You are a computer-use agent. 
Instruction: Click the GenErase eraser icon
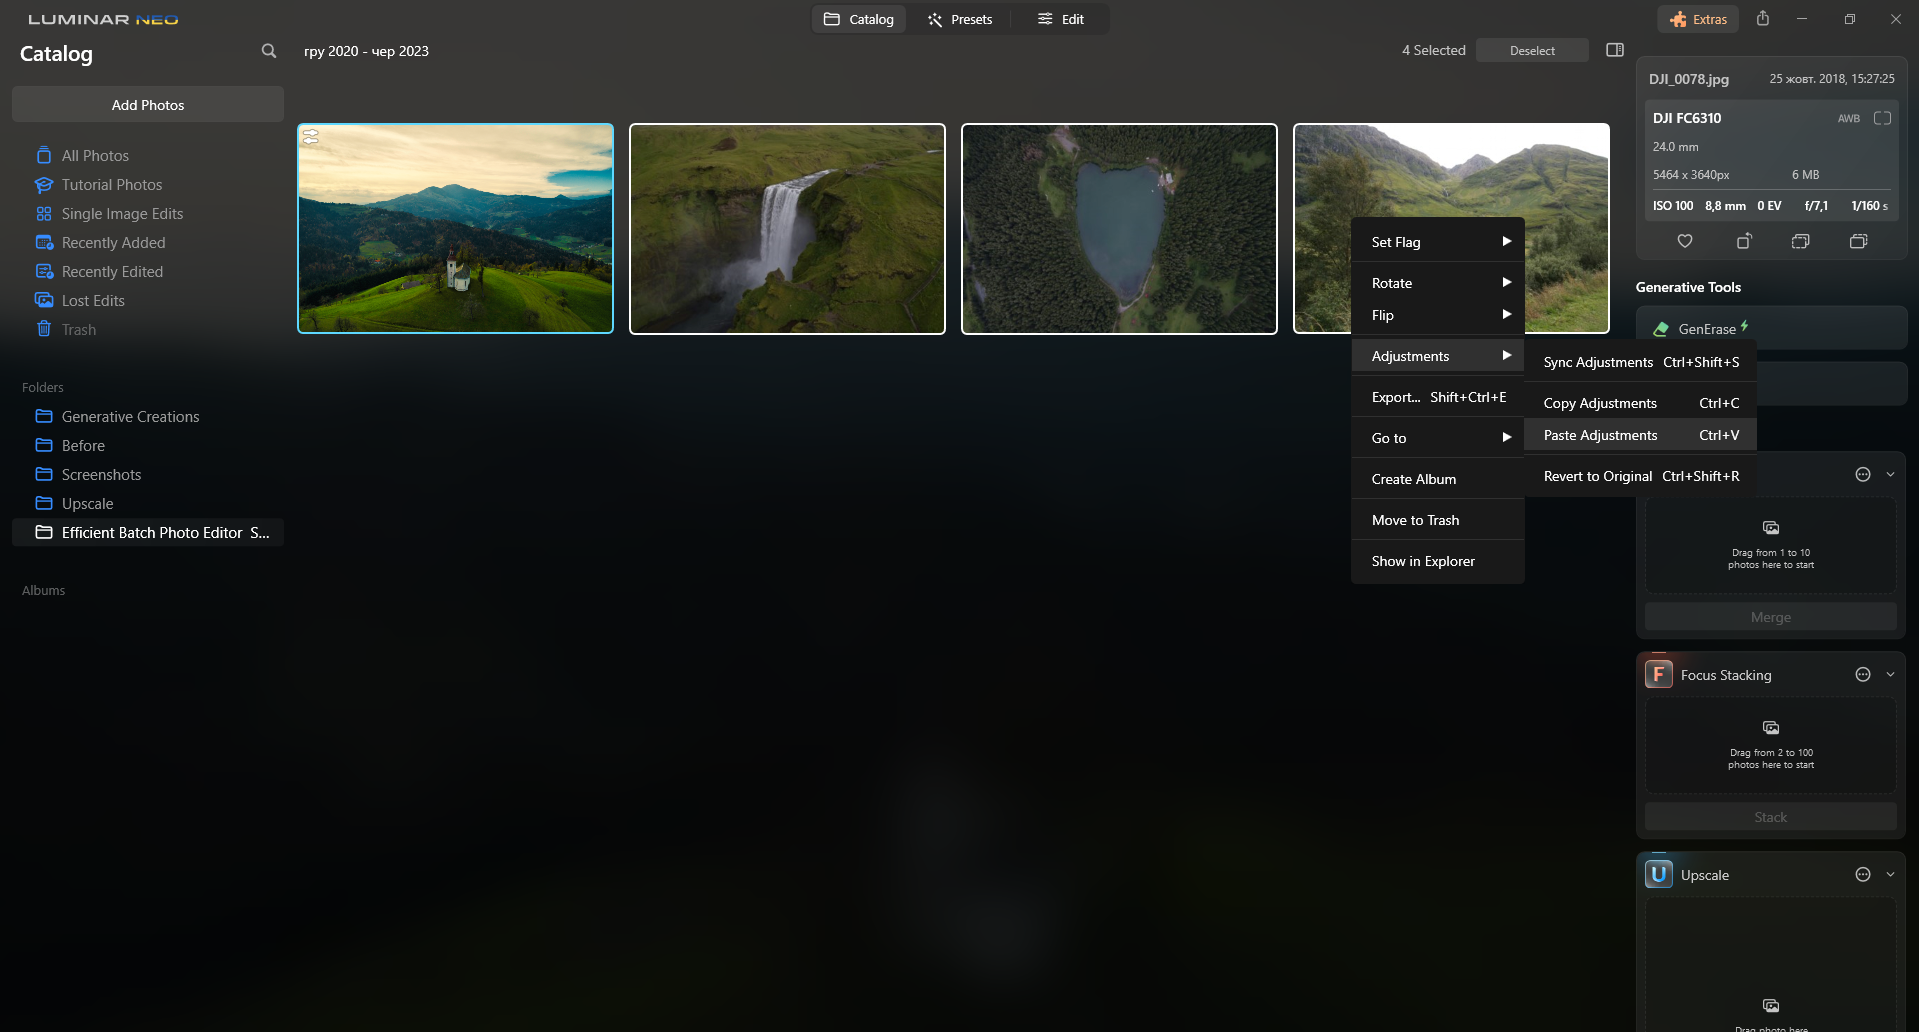tap(1661, 329)
